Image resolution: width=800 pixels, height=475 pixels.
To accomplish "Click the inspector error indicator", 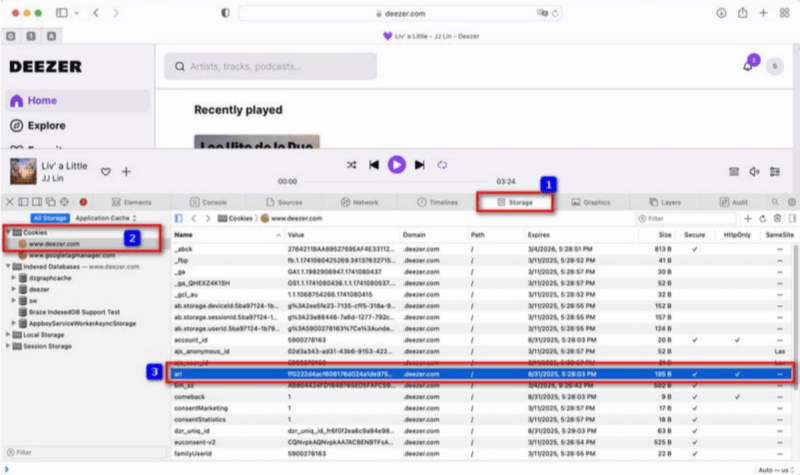I will coord(83,202).
